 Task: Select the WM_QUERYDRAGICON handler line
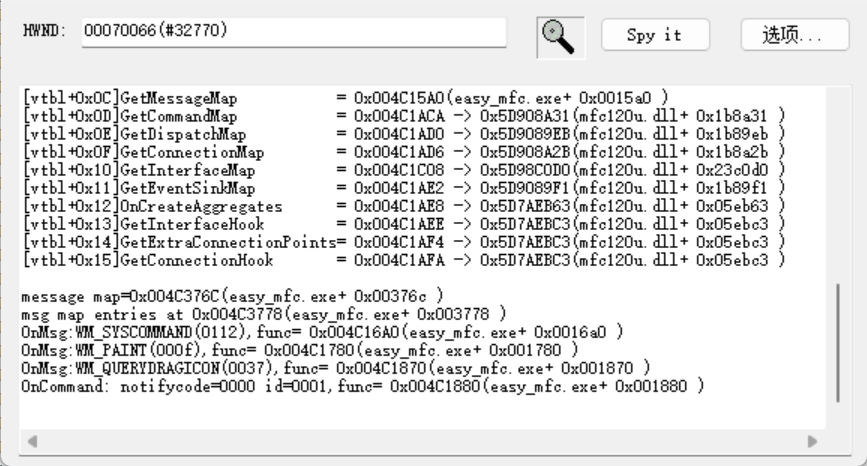336,368
